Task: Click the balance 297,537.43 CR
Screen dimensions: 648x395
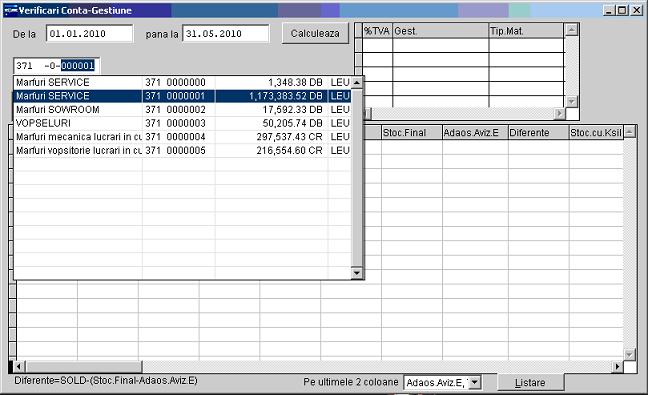Action: (289, 137)
